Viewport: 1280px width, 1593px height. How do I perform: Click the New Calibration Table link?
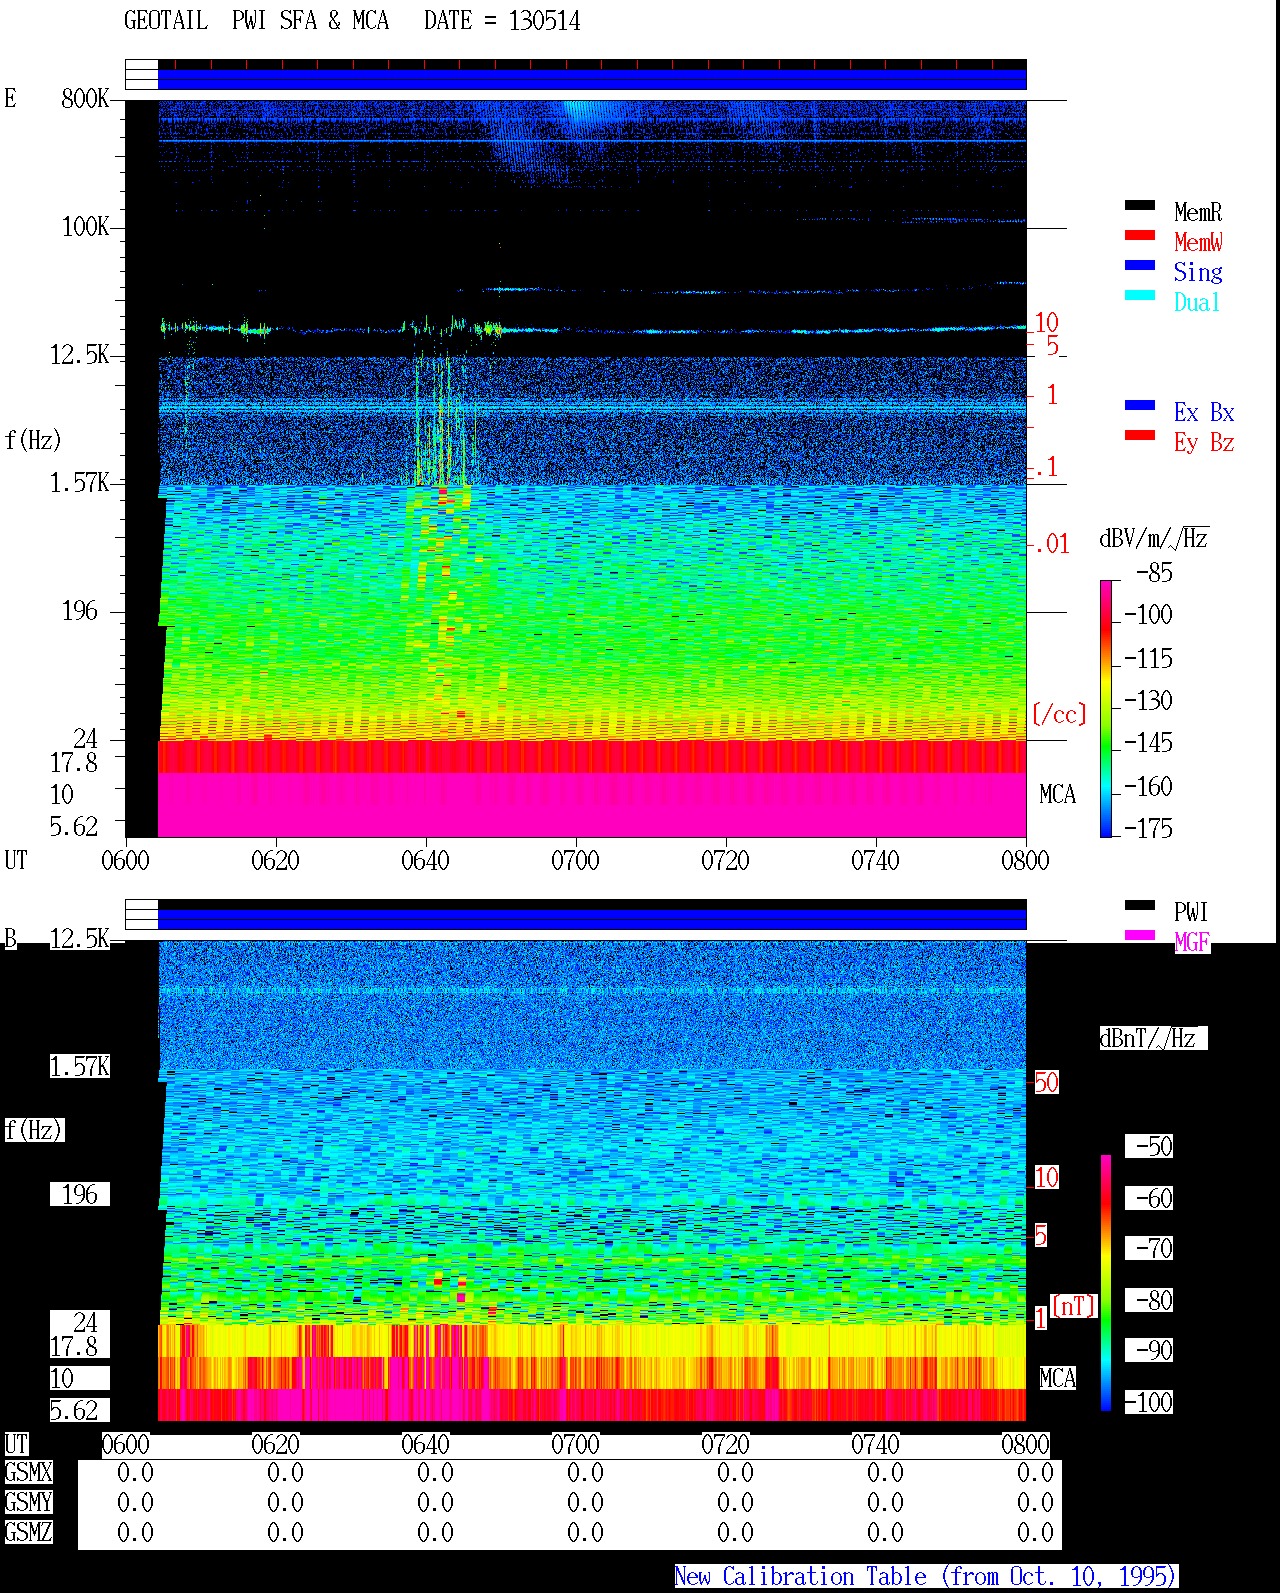click(926, 1577)
